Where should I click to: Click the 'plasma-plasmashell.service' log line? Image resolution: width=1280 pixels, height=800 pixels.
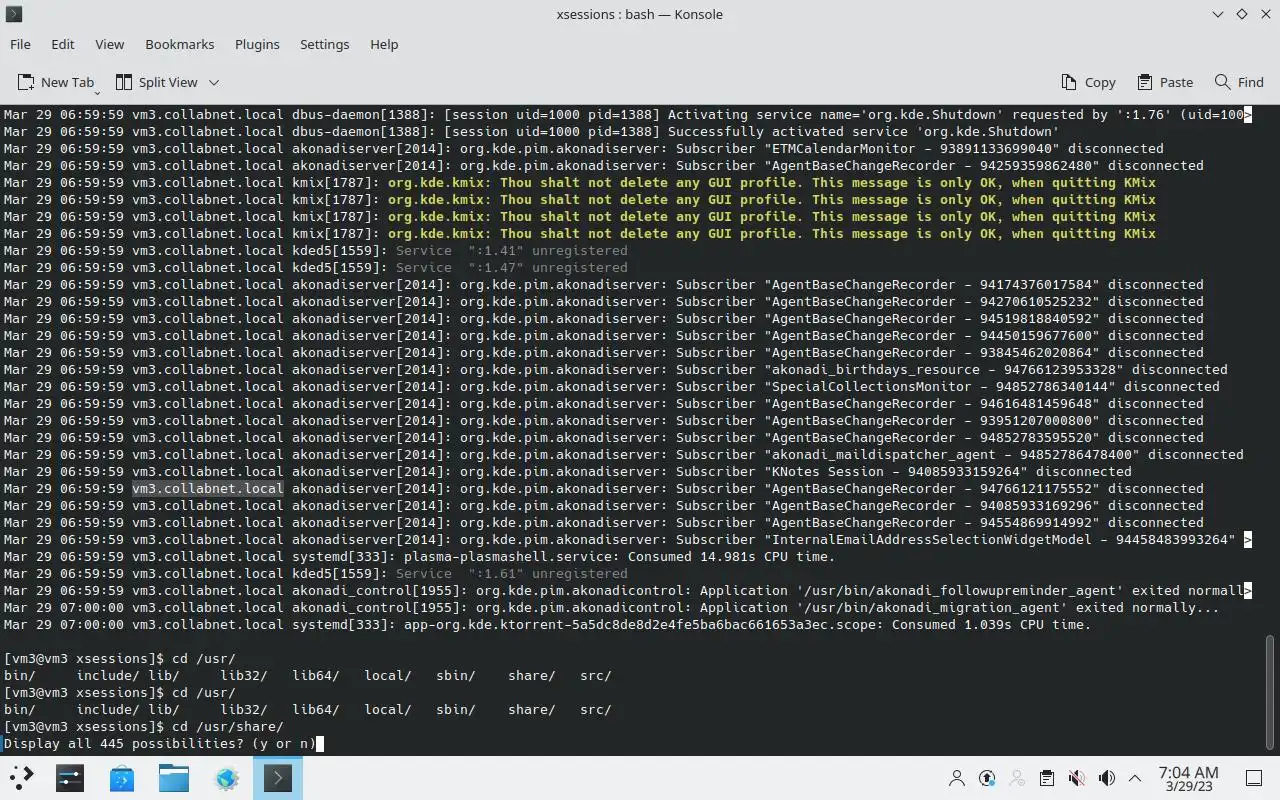(x=419, y=557)
